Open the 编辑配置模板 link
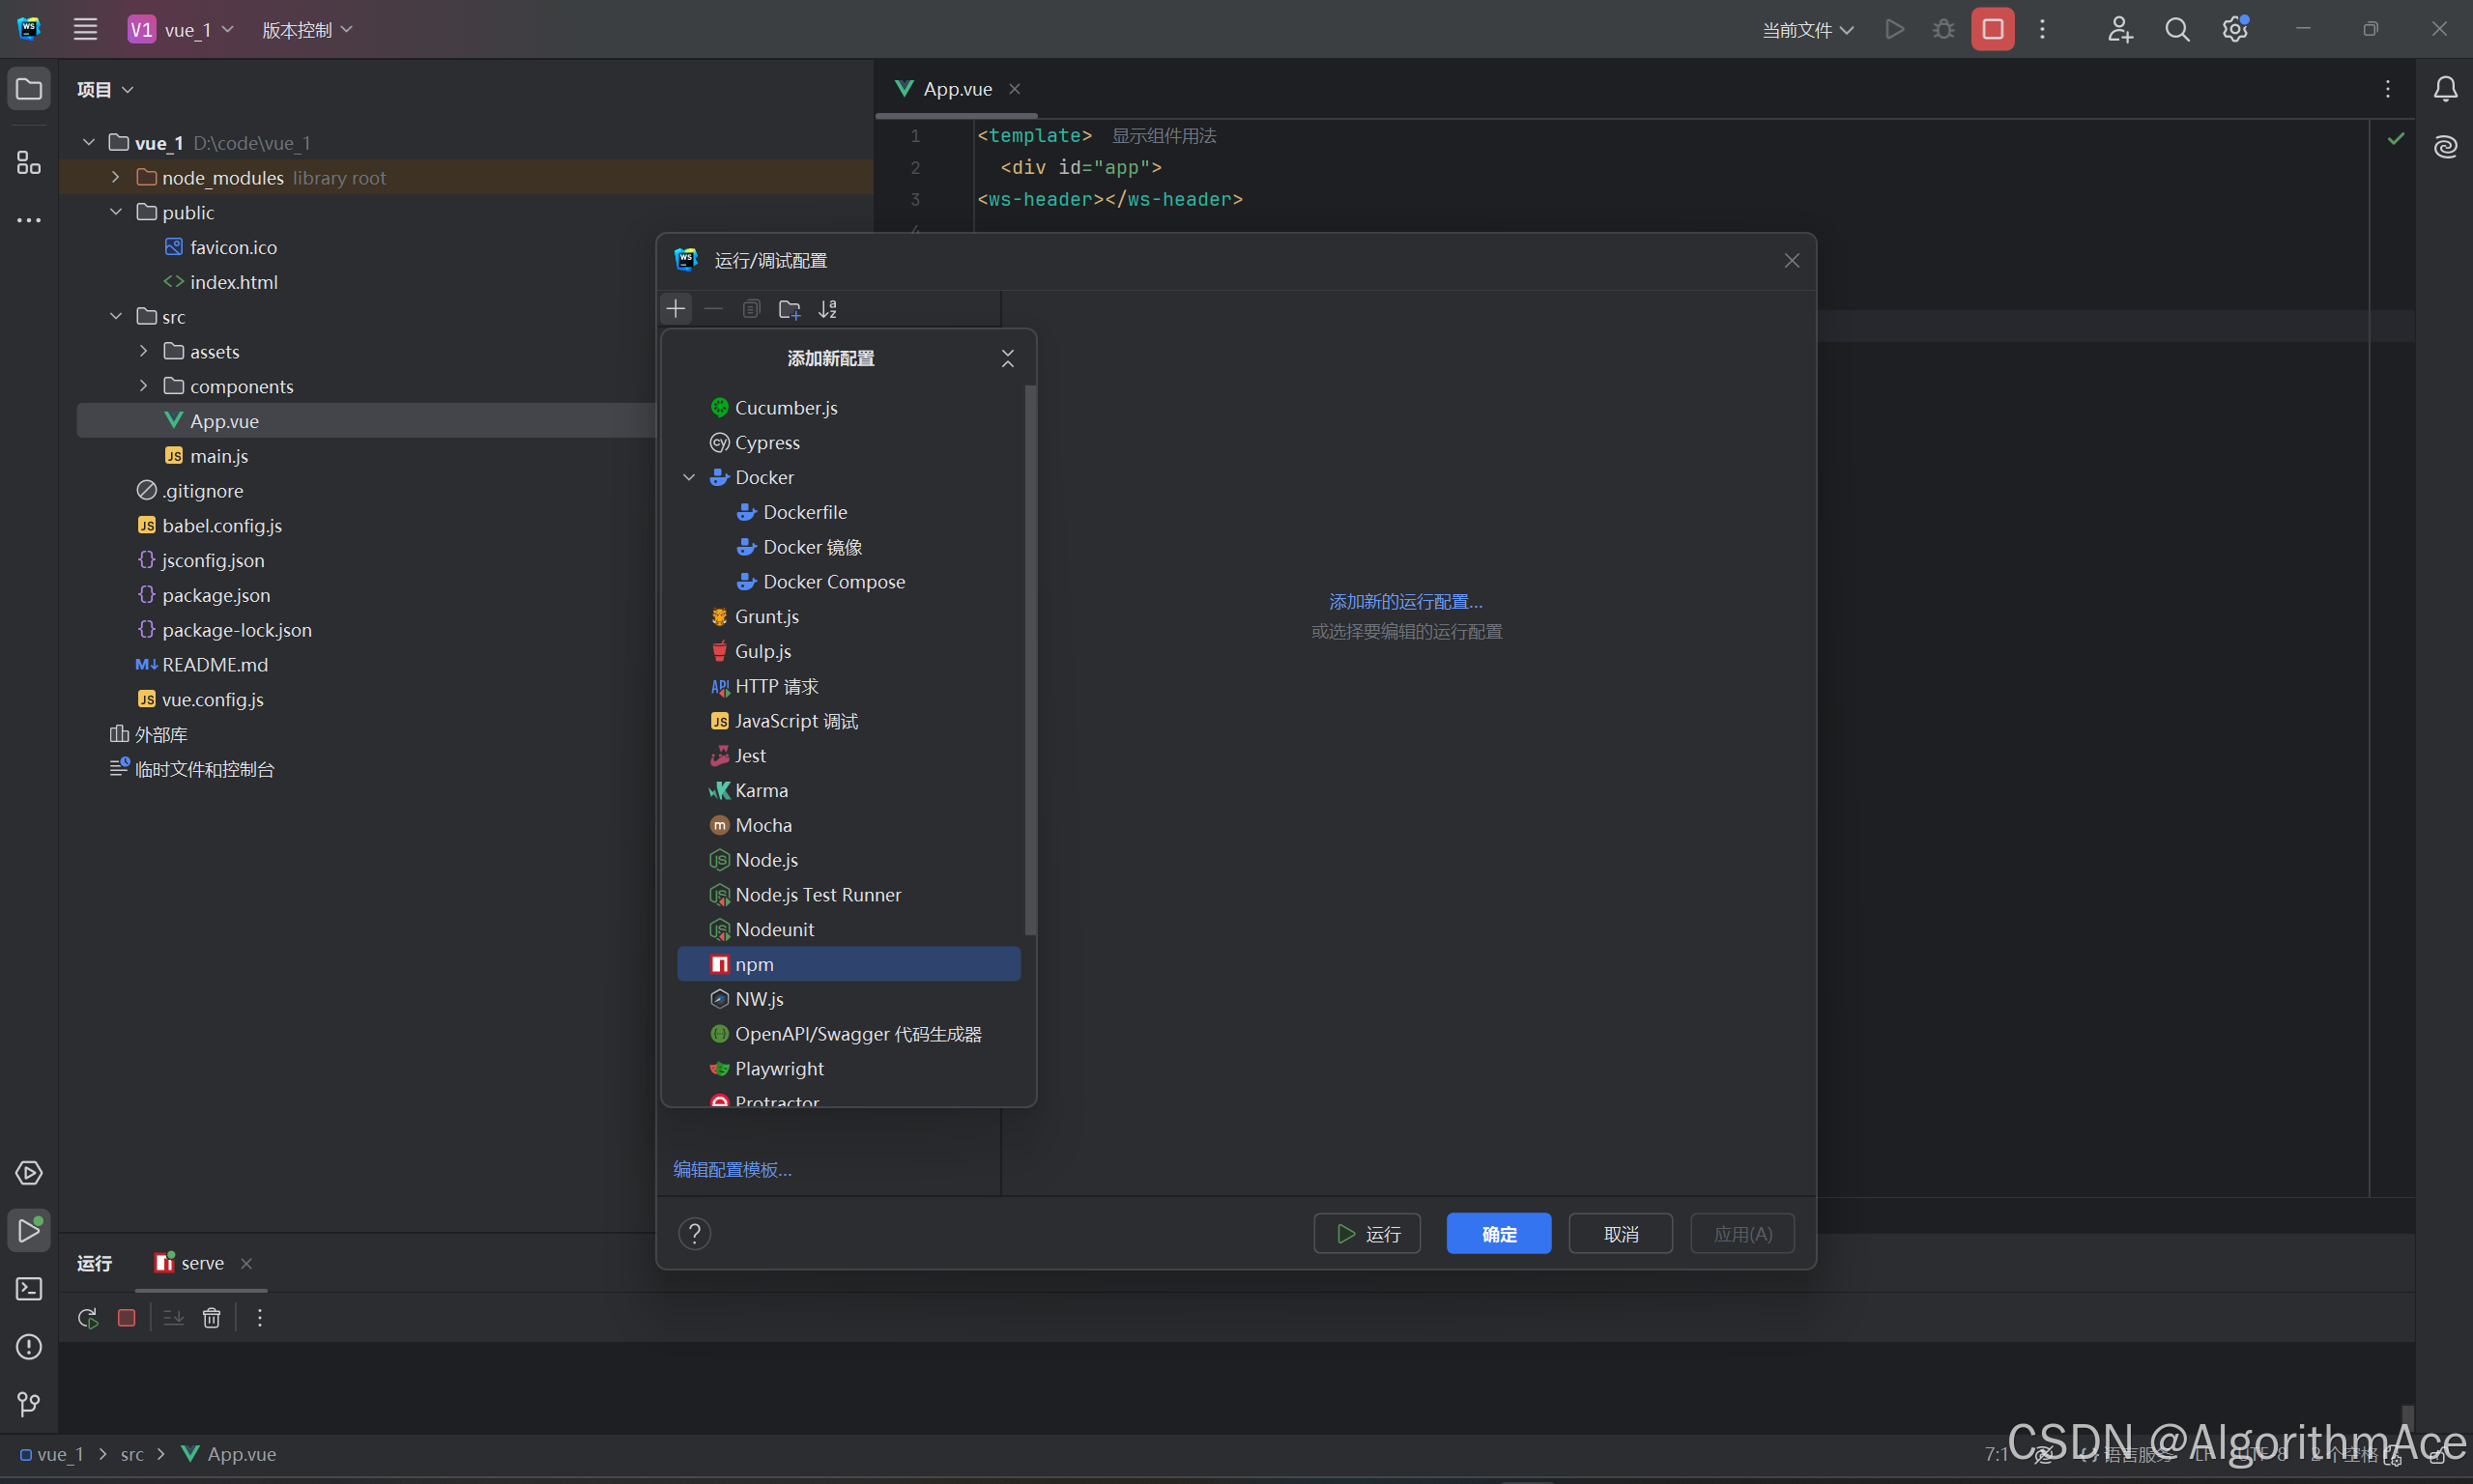Viewport: 2473px width, 1484px height. [x=732, y=1169]
